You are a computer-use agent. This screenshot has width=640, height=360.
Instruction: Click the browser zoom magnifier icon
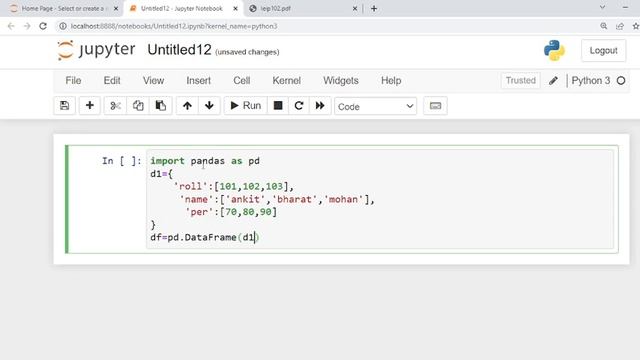(x=604, y=26)
